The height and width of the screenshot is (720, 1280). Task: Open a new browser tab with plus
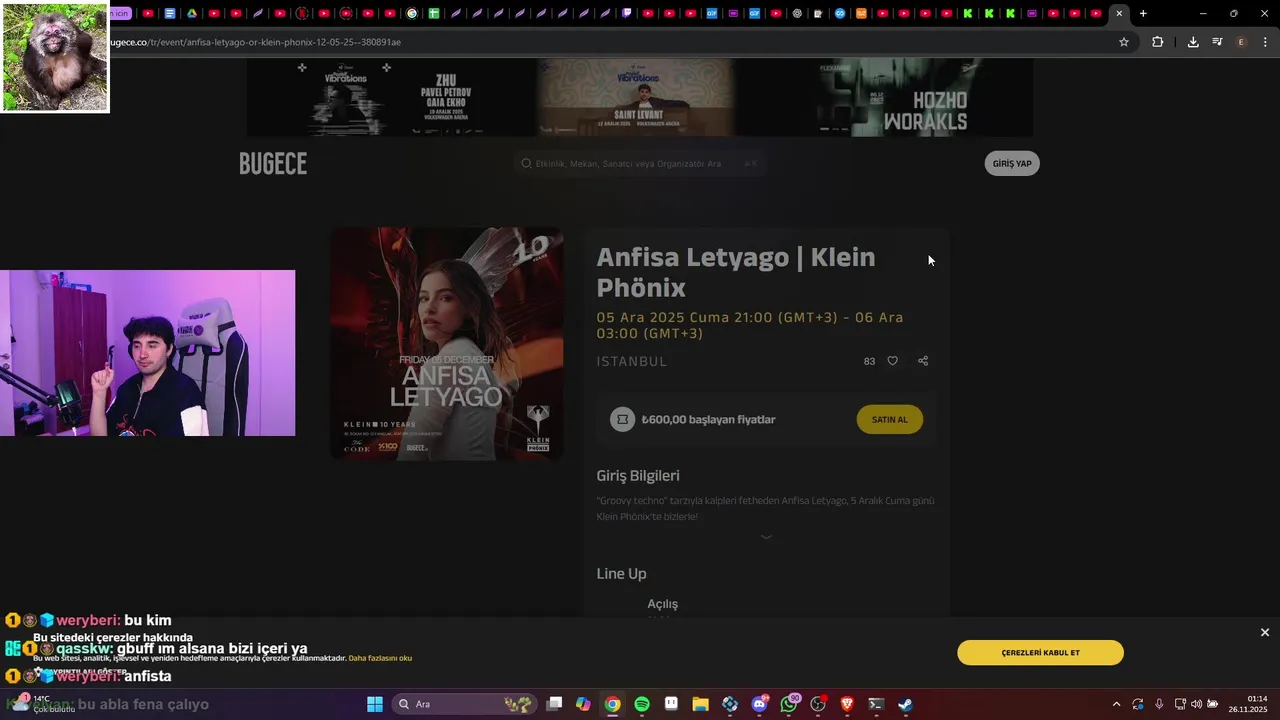tap(1143, 13)
